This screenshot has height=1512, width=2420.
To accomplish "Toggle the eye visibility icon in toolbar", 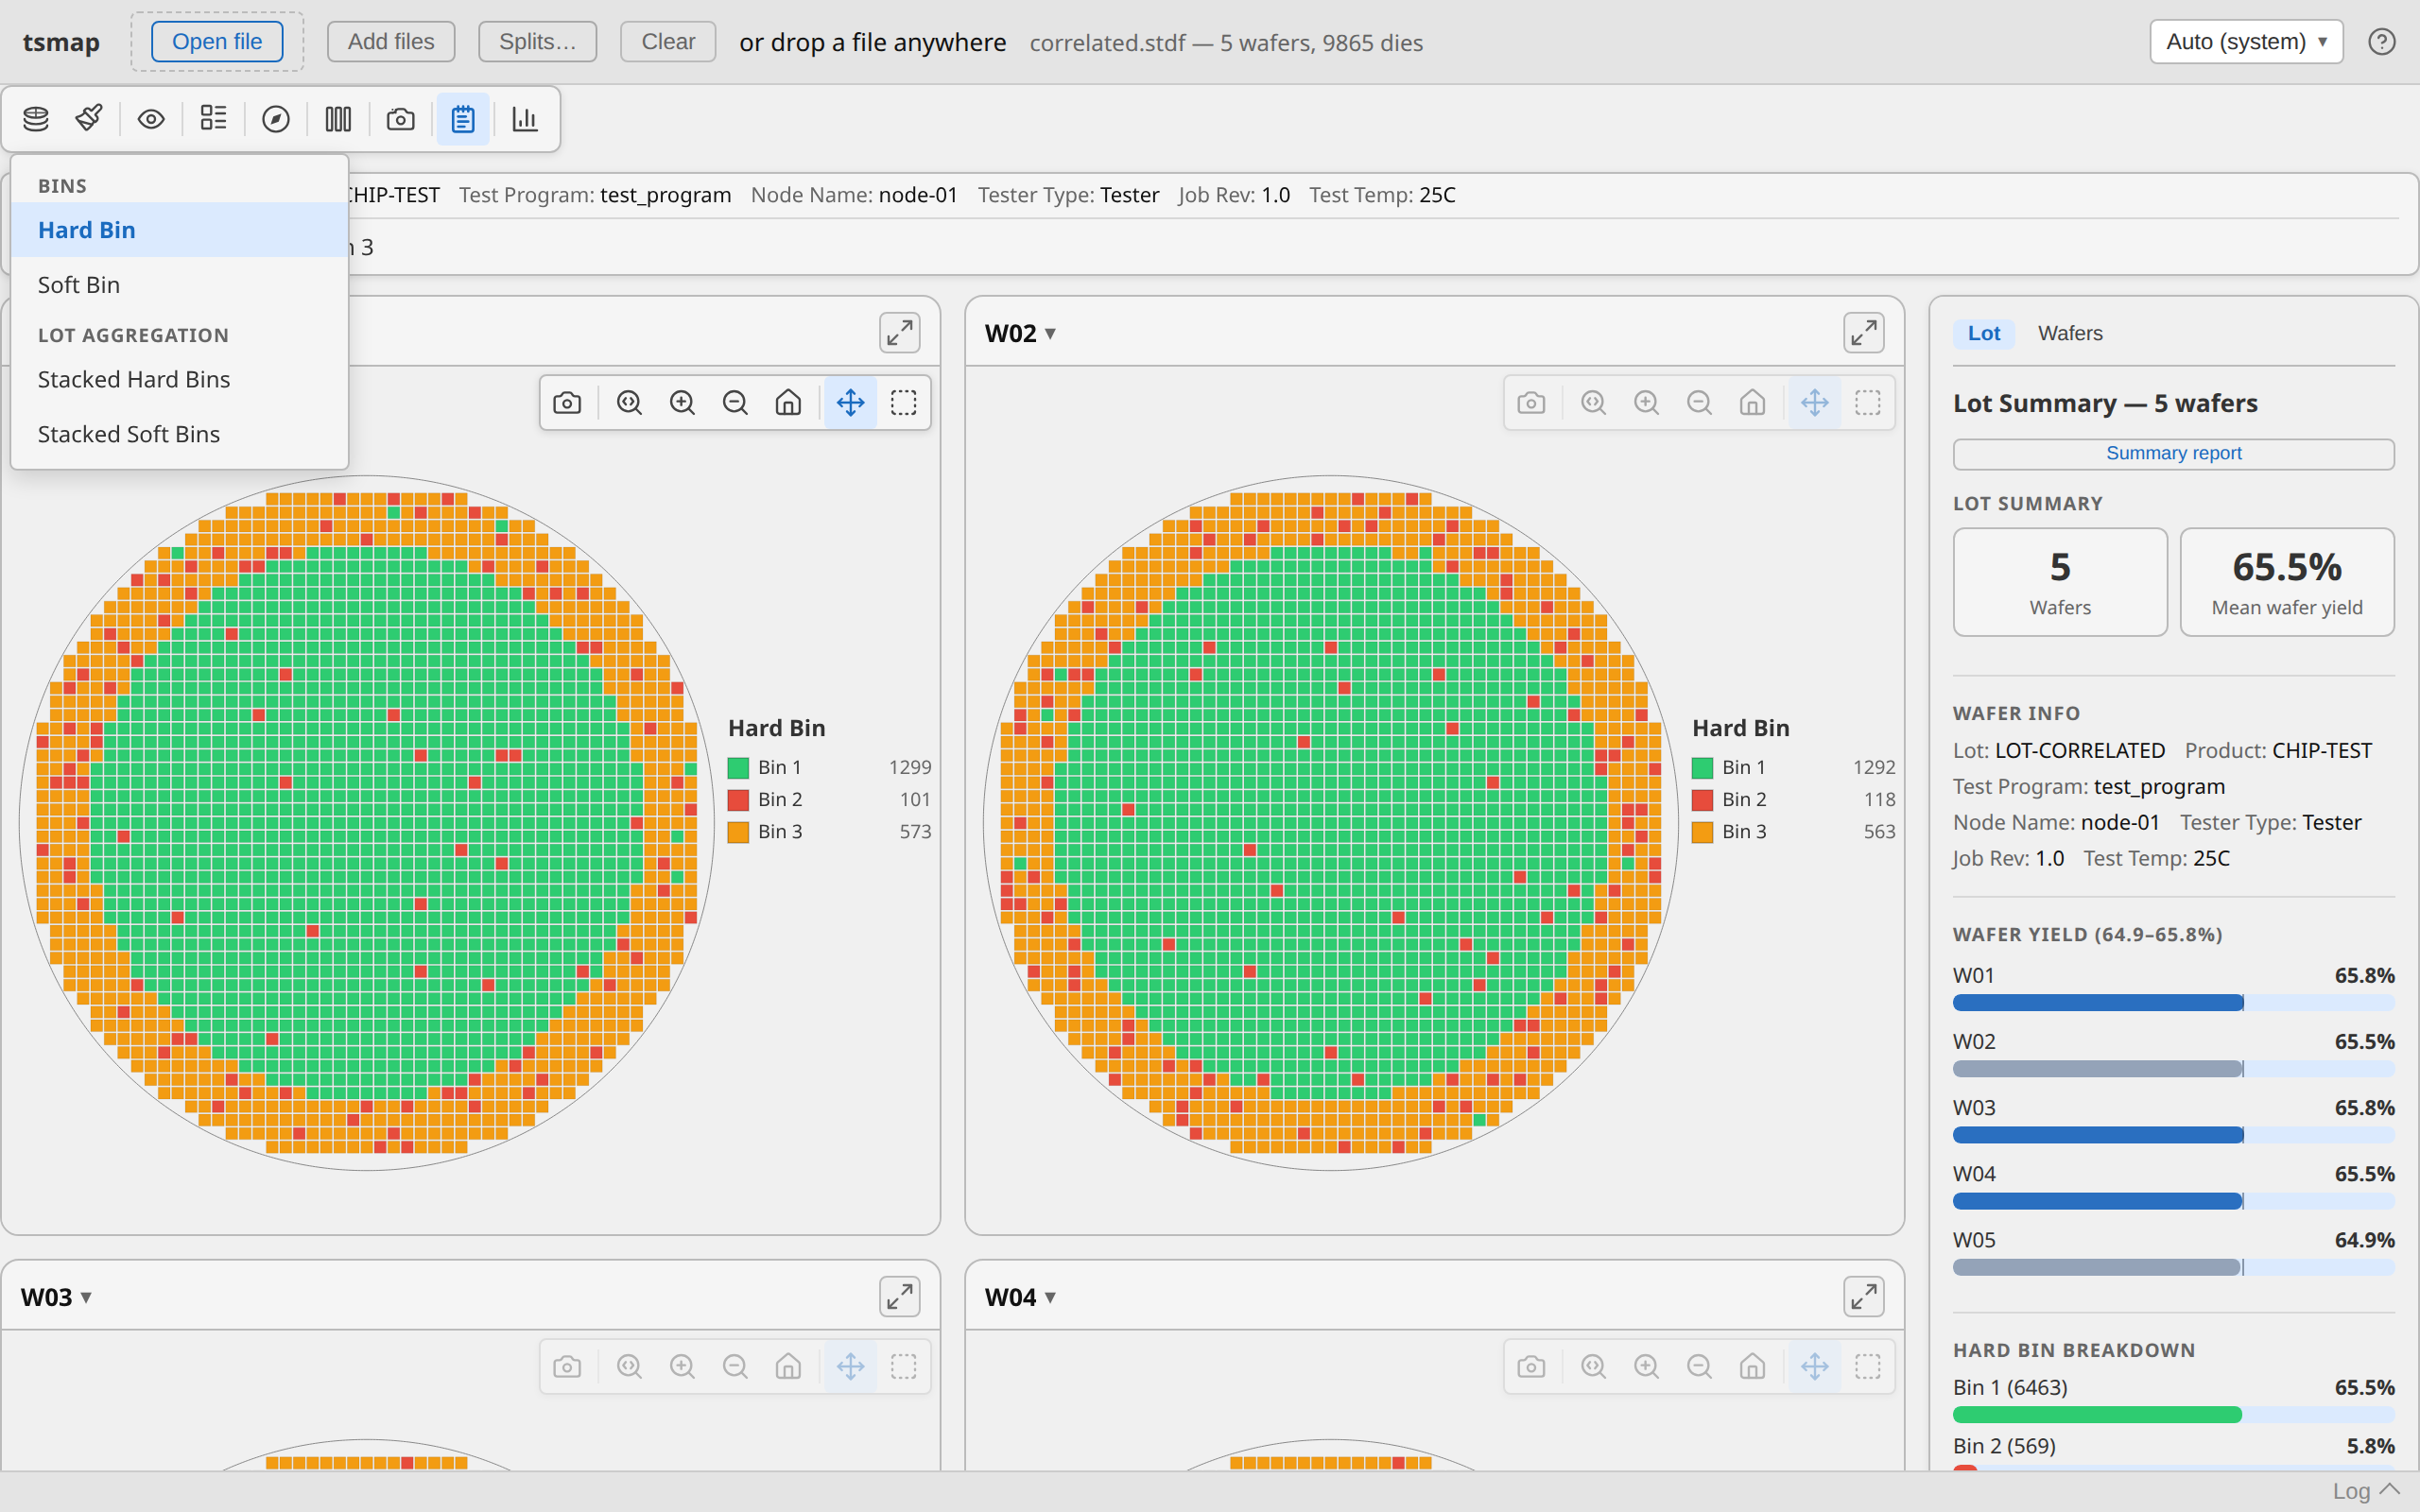I will 151,119.
